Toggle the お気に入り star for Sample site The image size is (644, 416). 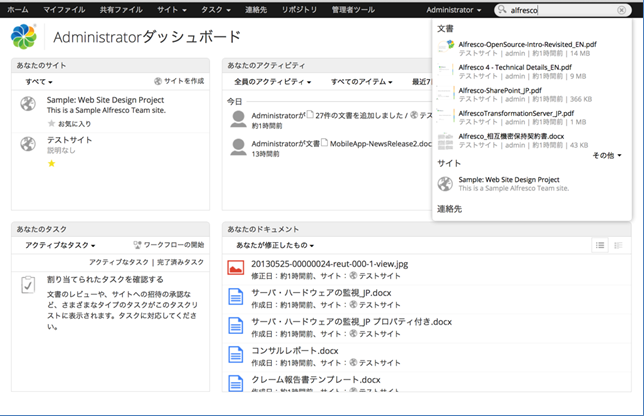click(51, 123)
